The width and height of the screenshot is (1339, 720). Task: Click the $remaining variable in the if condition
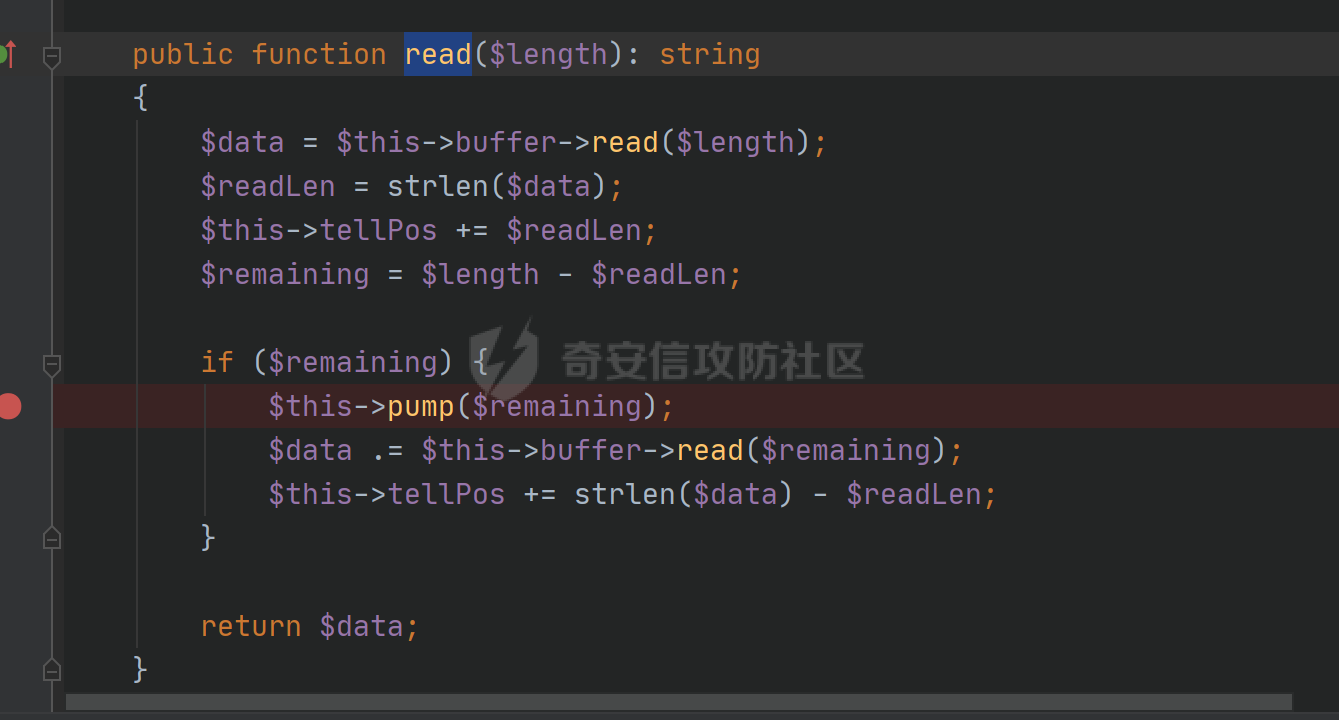(353, 362)
